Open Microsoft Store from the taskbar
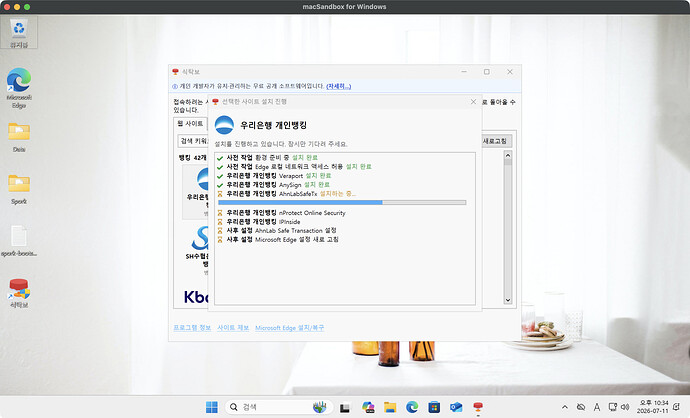 (434, 407)
